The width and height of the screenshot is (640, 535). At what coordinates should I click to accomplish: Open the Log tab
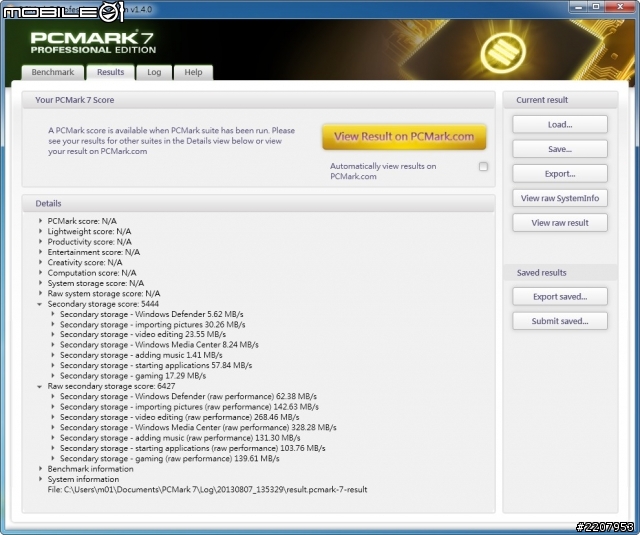pos(154,72)
